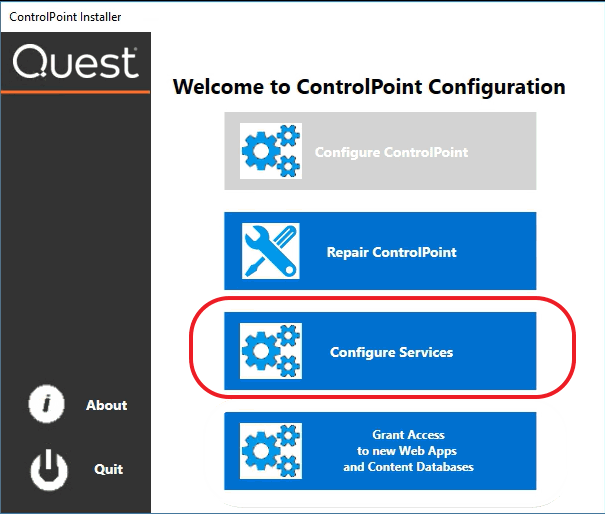Click the gears icon on Grant Access button
This screenshot has width=605, height=514.
click(271, 451)
